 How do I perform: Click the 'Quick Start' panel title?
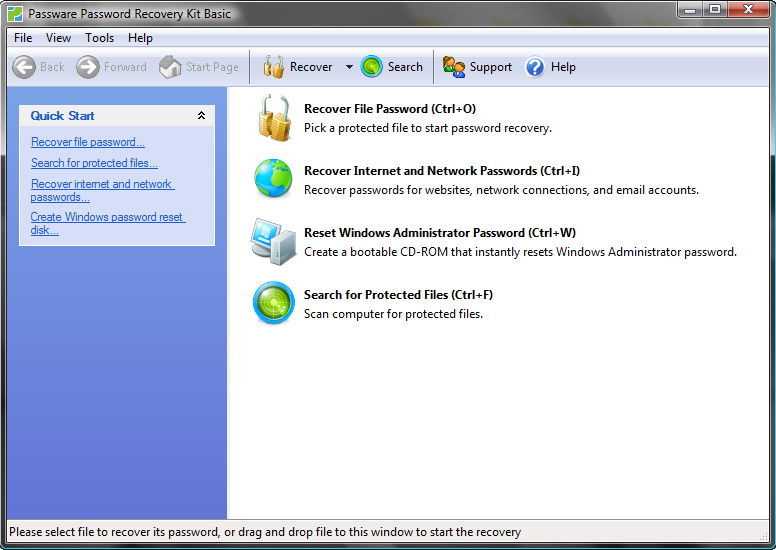[x=62, y=116]
